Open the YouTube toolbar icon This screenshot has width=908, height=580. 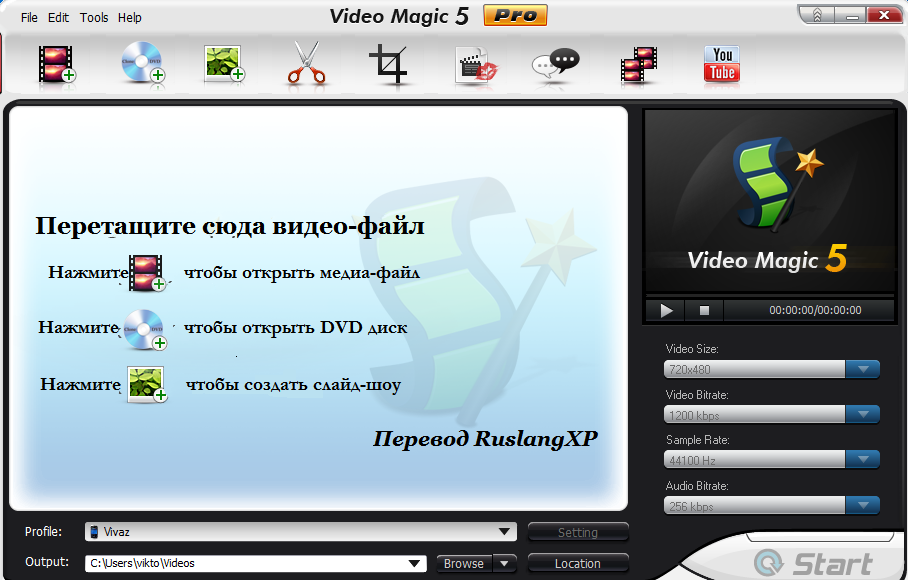[x=722, y=64]
